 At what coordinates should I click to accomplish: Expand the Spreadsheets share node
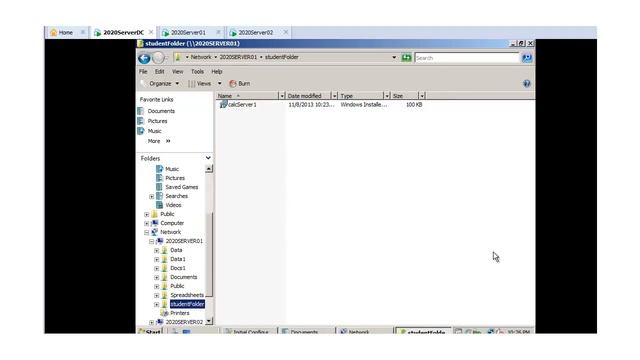point(156,295)
